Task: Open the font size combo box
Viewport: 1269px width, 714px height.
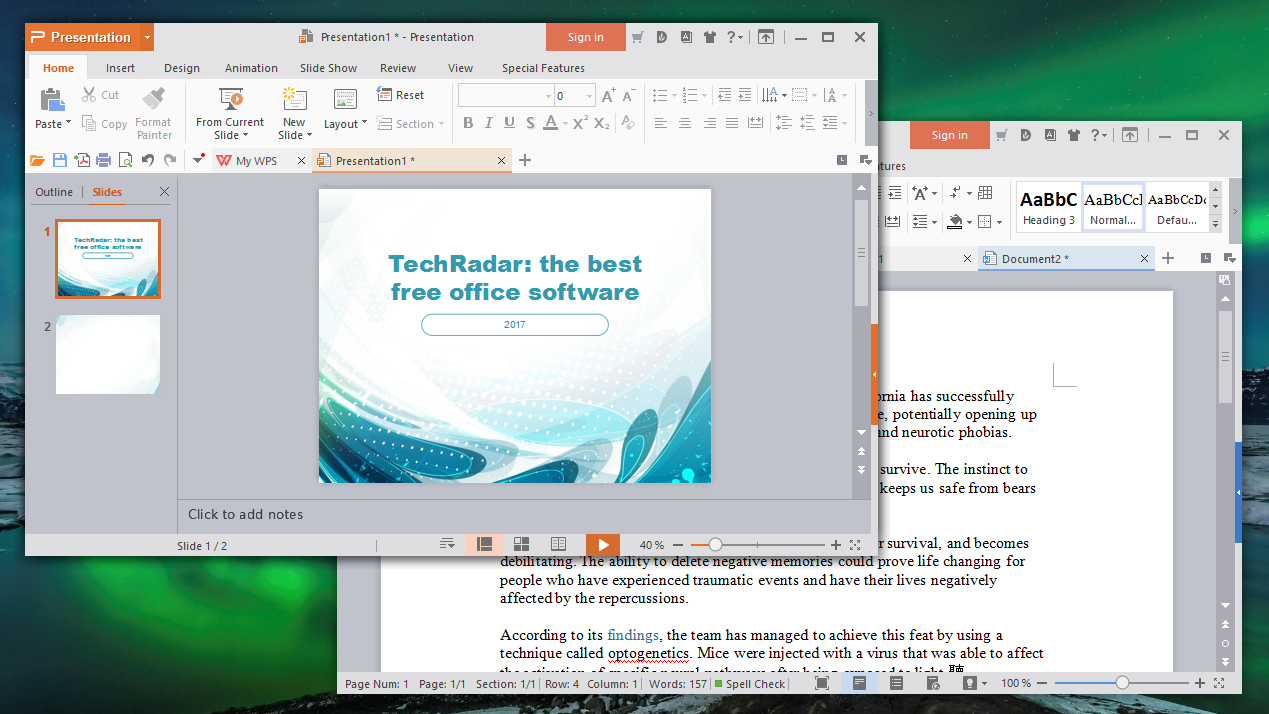Action: point(574,96)
